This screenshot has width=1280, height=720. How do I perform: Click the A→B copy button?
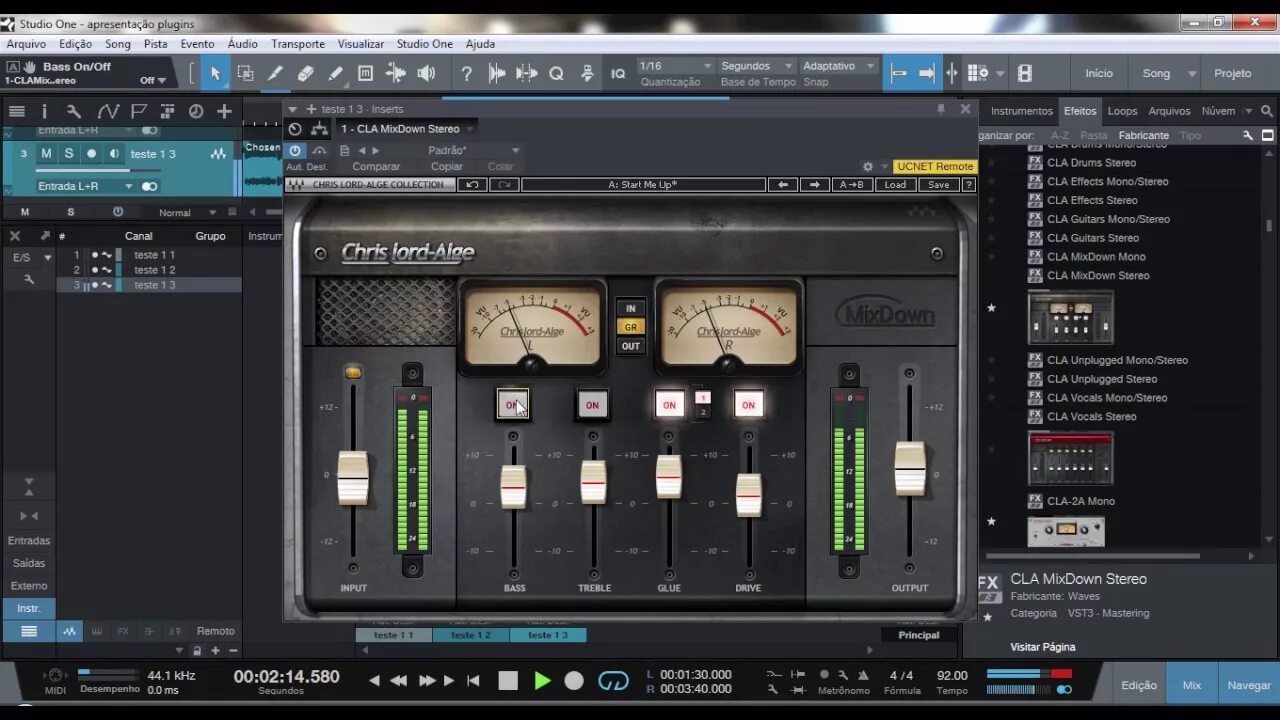click(852, 184)
